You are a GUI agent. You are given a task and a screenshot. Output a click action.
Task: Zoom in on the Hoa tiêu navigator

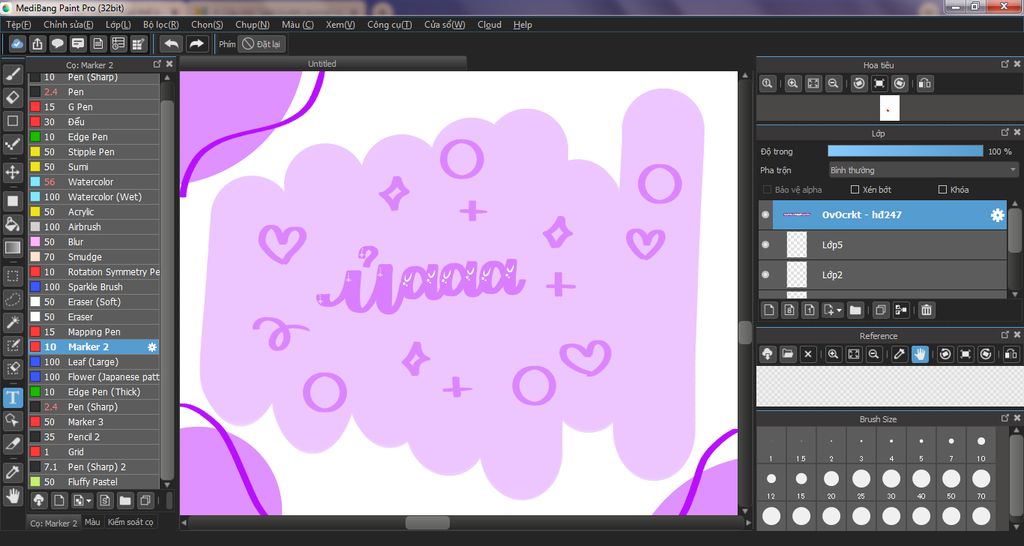pos(793,84)
